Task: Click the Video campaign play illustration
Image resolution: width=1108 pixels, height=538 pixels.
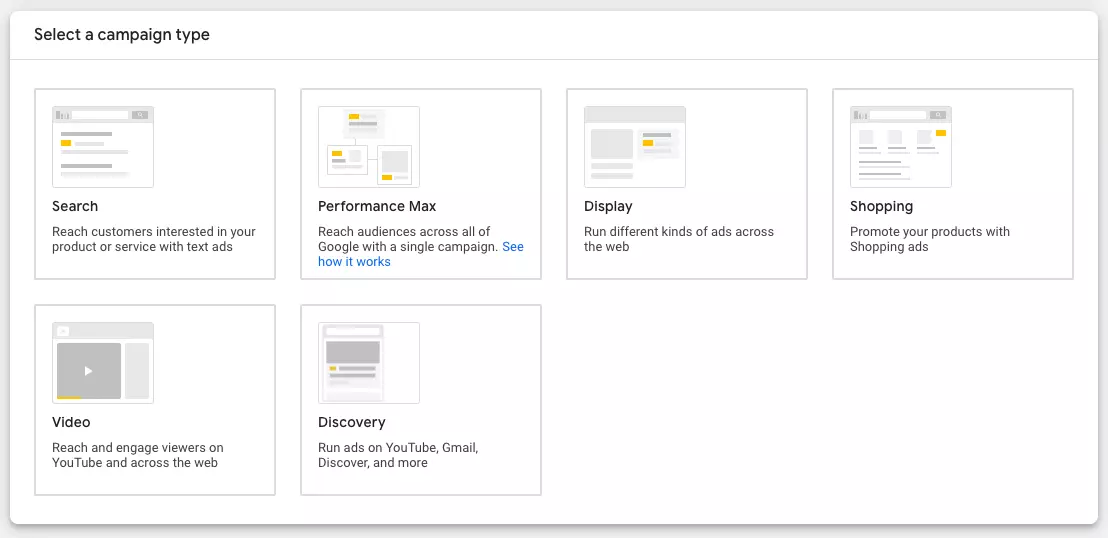Action: 89,371
